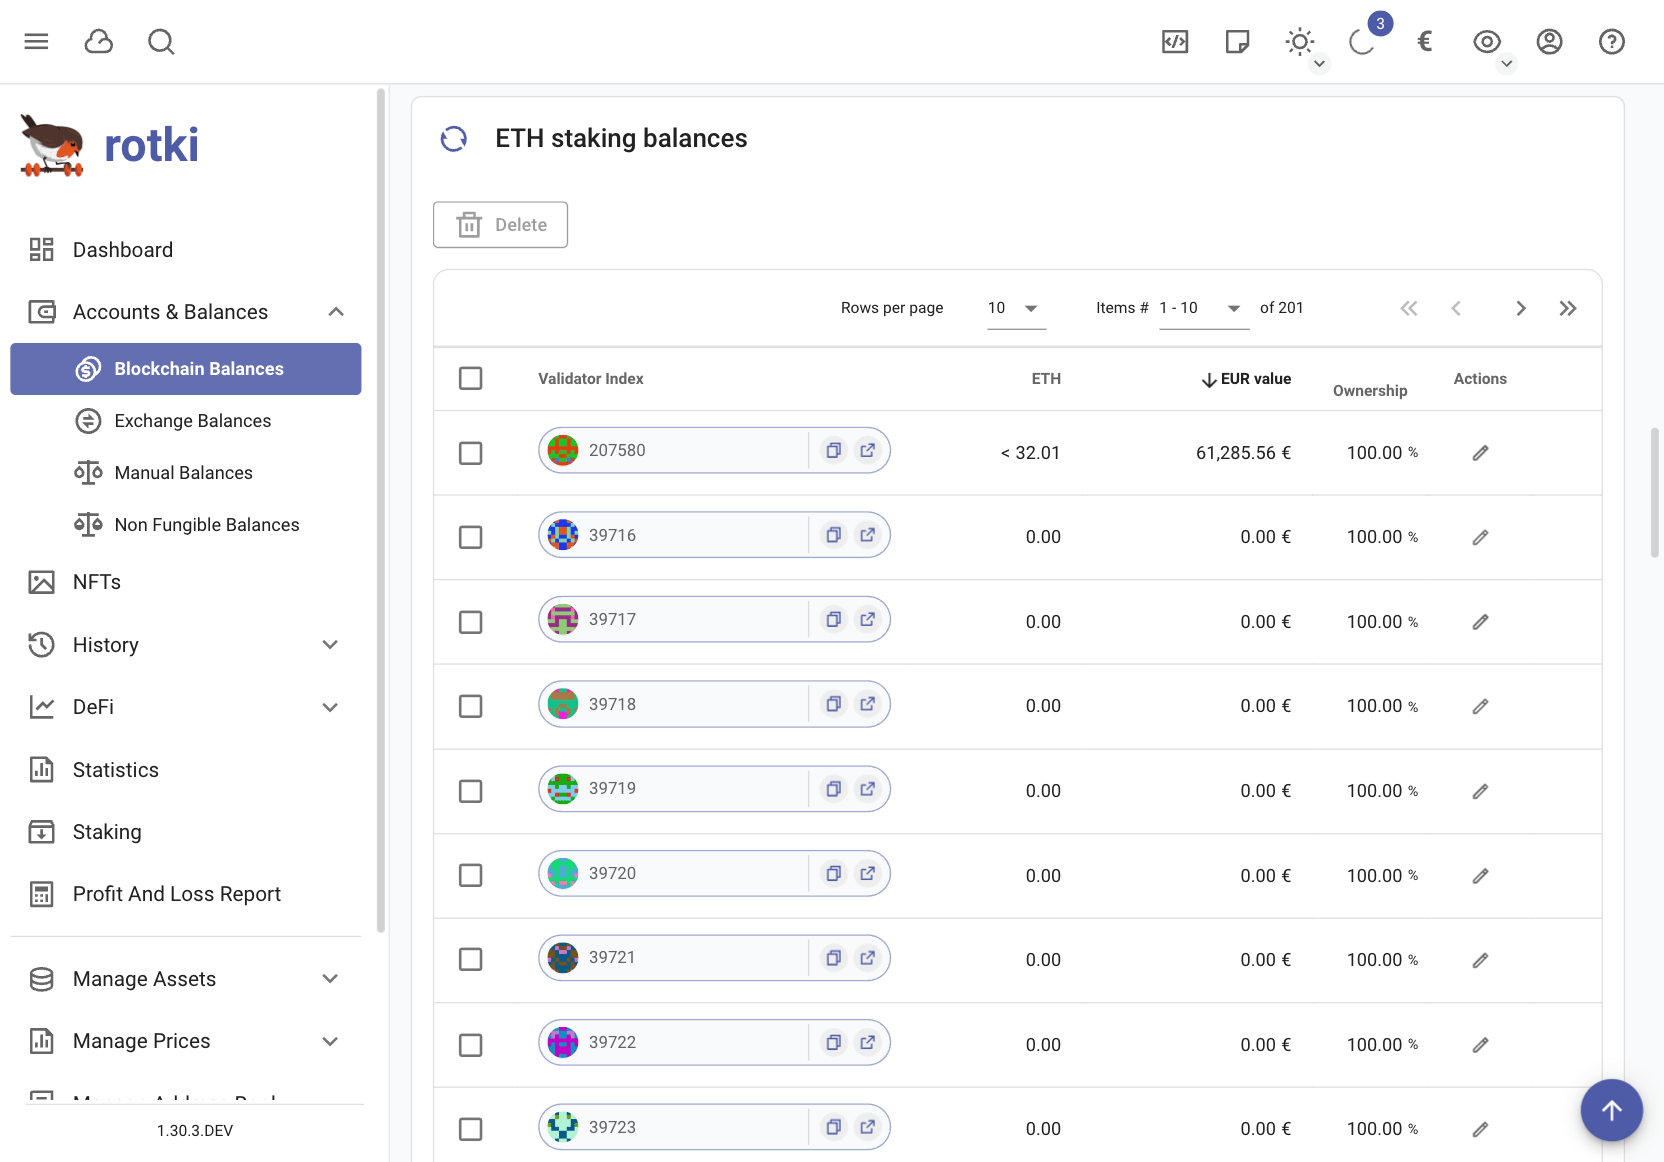Expand the Manage Prices section

click(x=330, y=1041)
